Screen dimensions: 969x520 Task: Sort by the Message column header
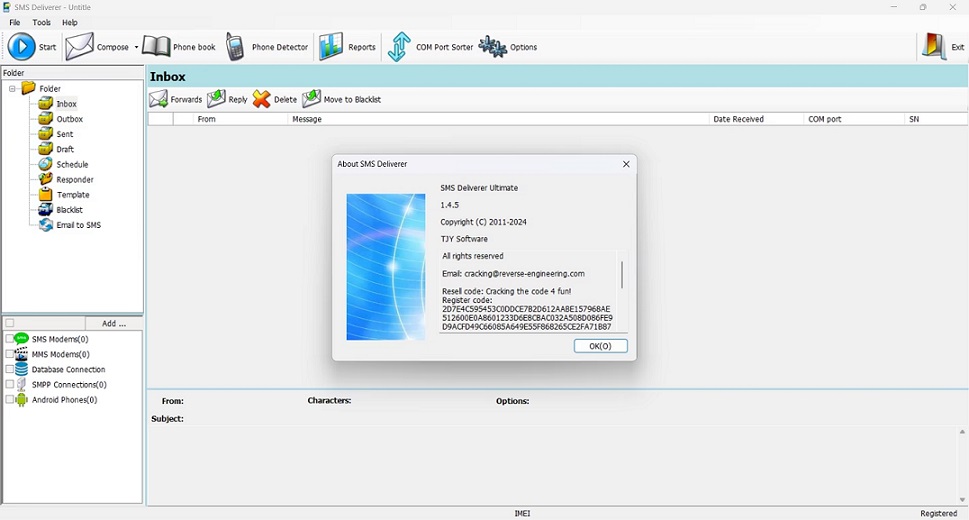[499, 119]
